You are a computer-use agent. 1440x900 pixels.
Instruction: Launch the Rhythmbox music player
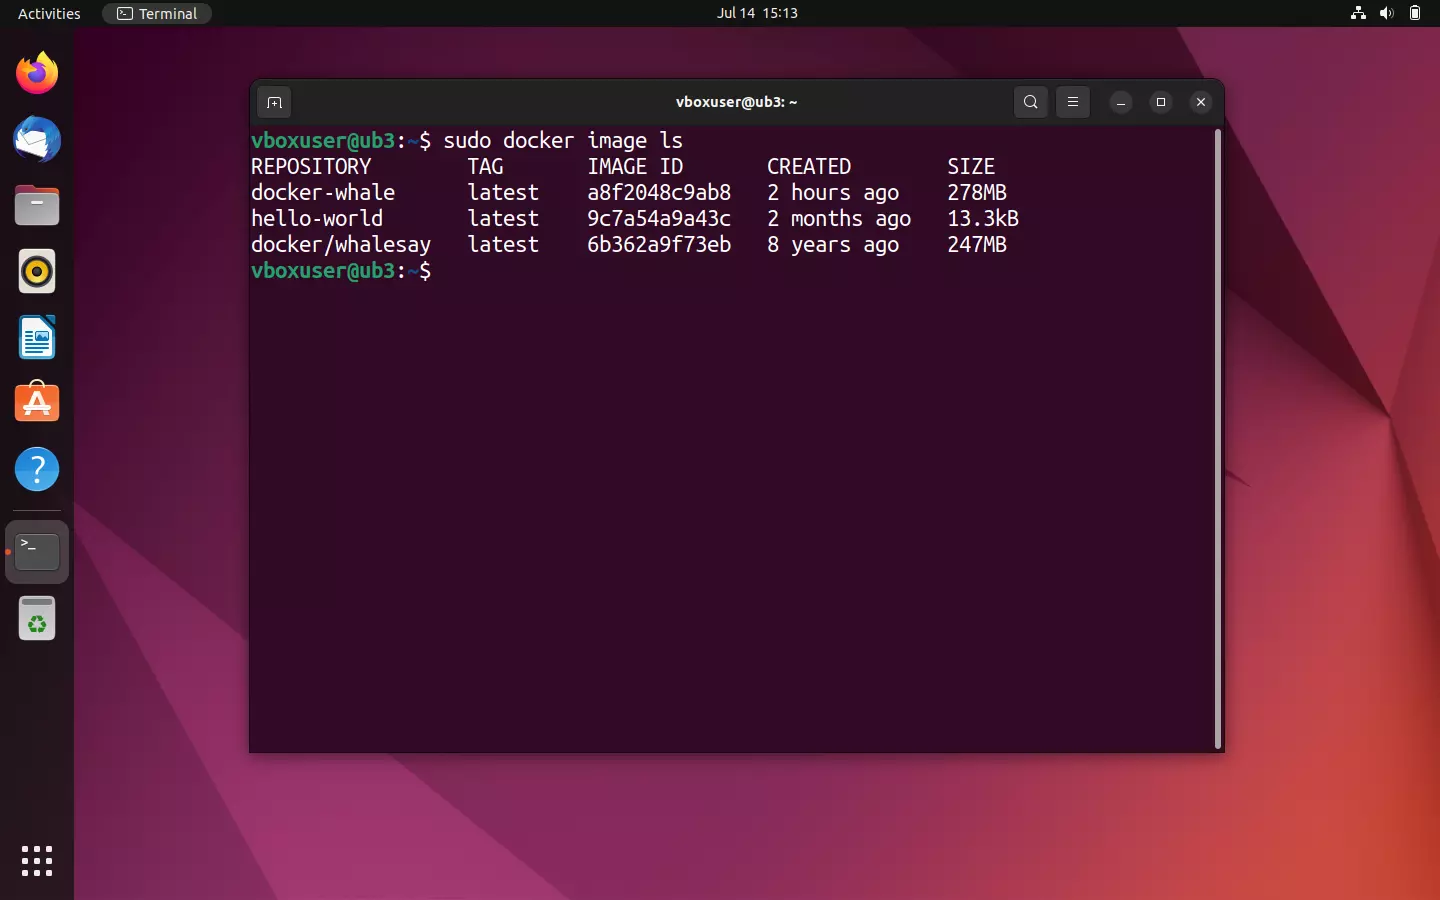36,271
